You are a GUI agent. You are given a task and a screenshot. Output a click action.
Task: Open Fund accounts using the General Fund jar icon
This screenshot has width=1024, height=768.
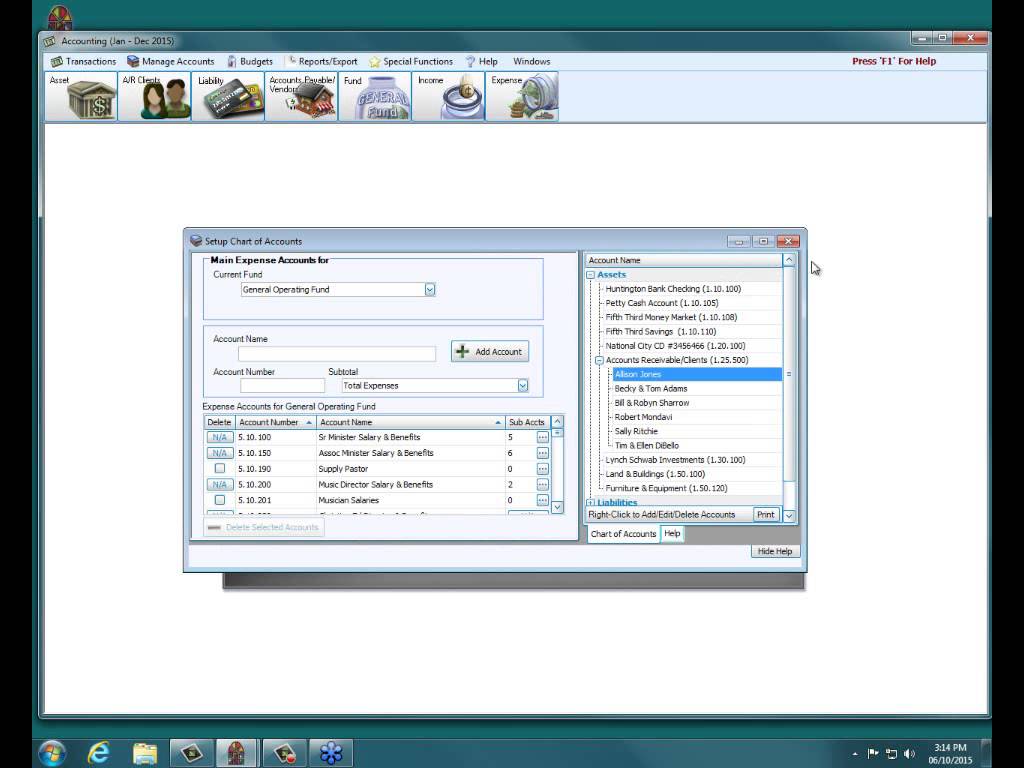(376, 96)
